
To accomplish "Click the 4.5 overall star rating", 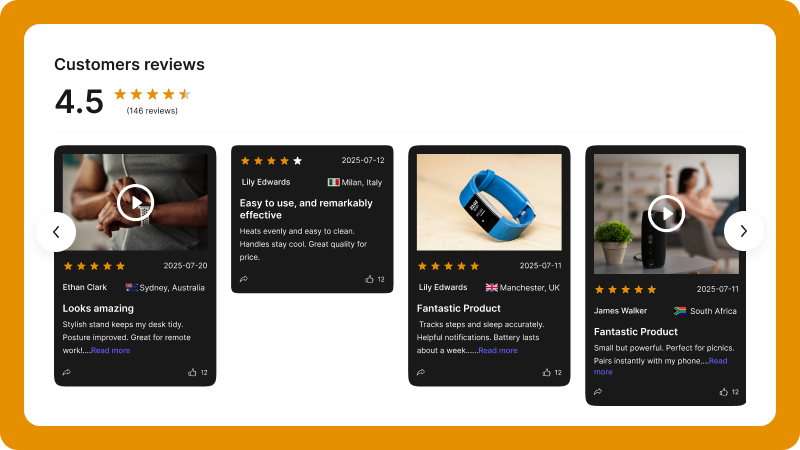I will click(x=153, y=94).
